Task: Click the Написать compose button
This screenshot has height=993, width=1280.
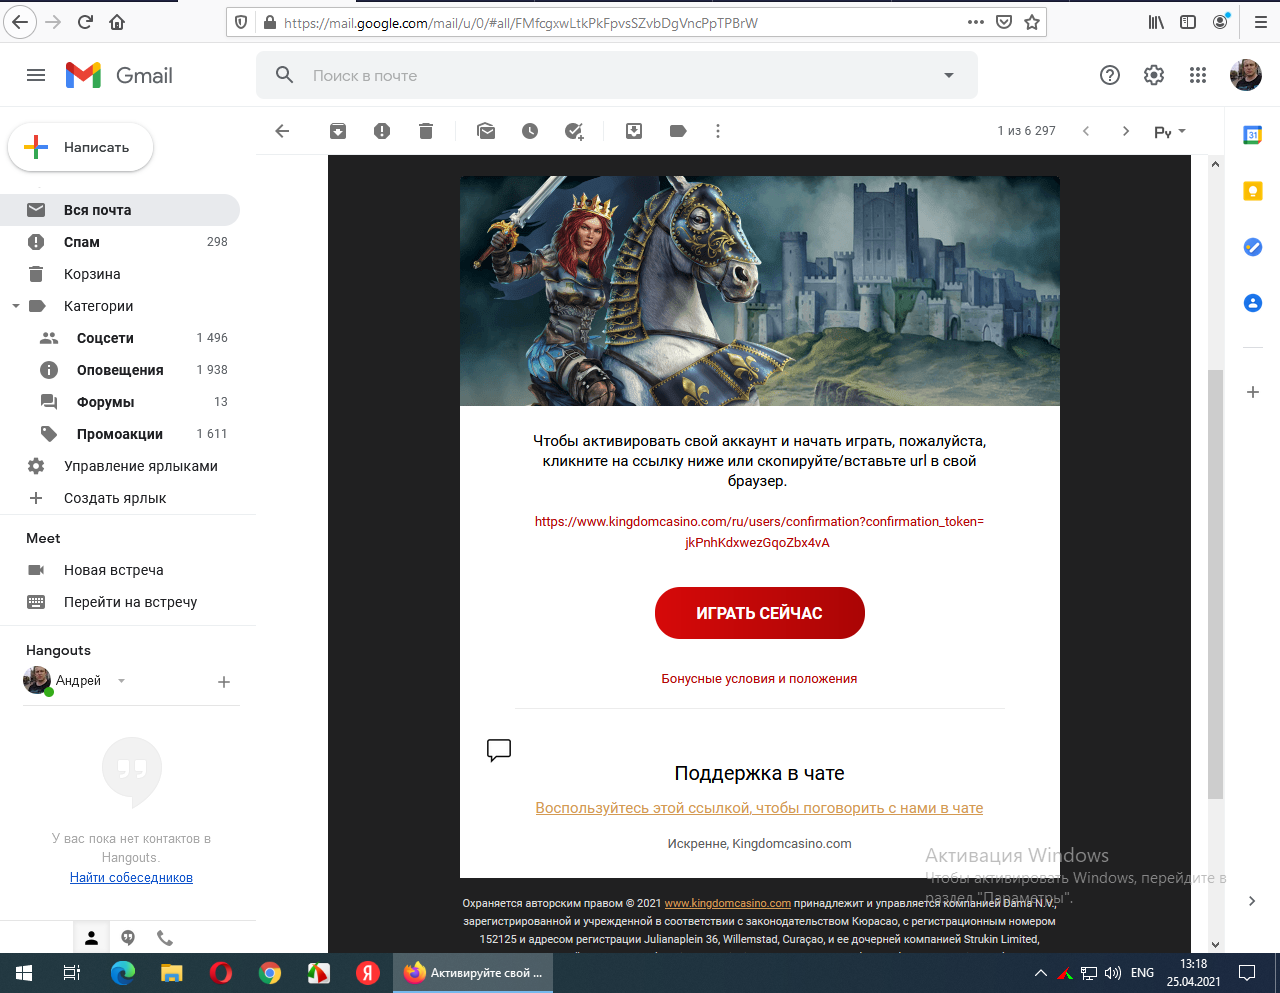Action: (81, 147)
